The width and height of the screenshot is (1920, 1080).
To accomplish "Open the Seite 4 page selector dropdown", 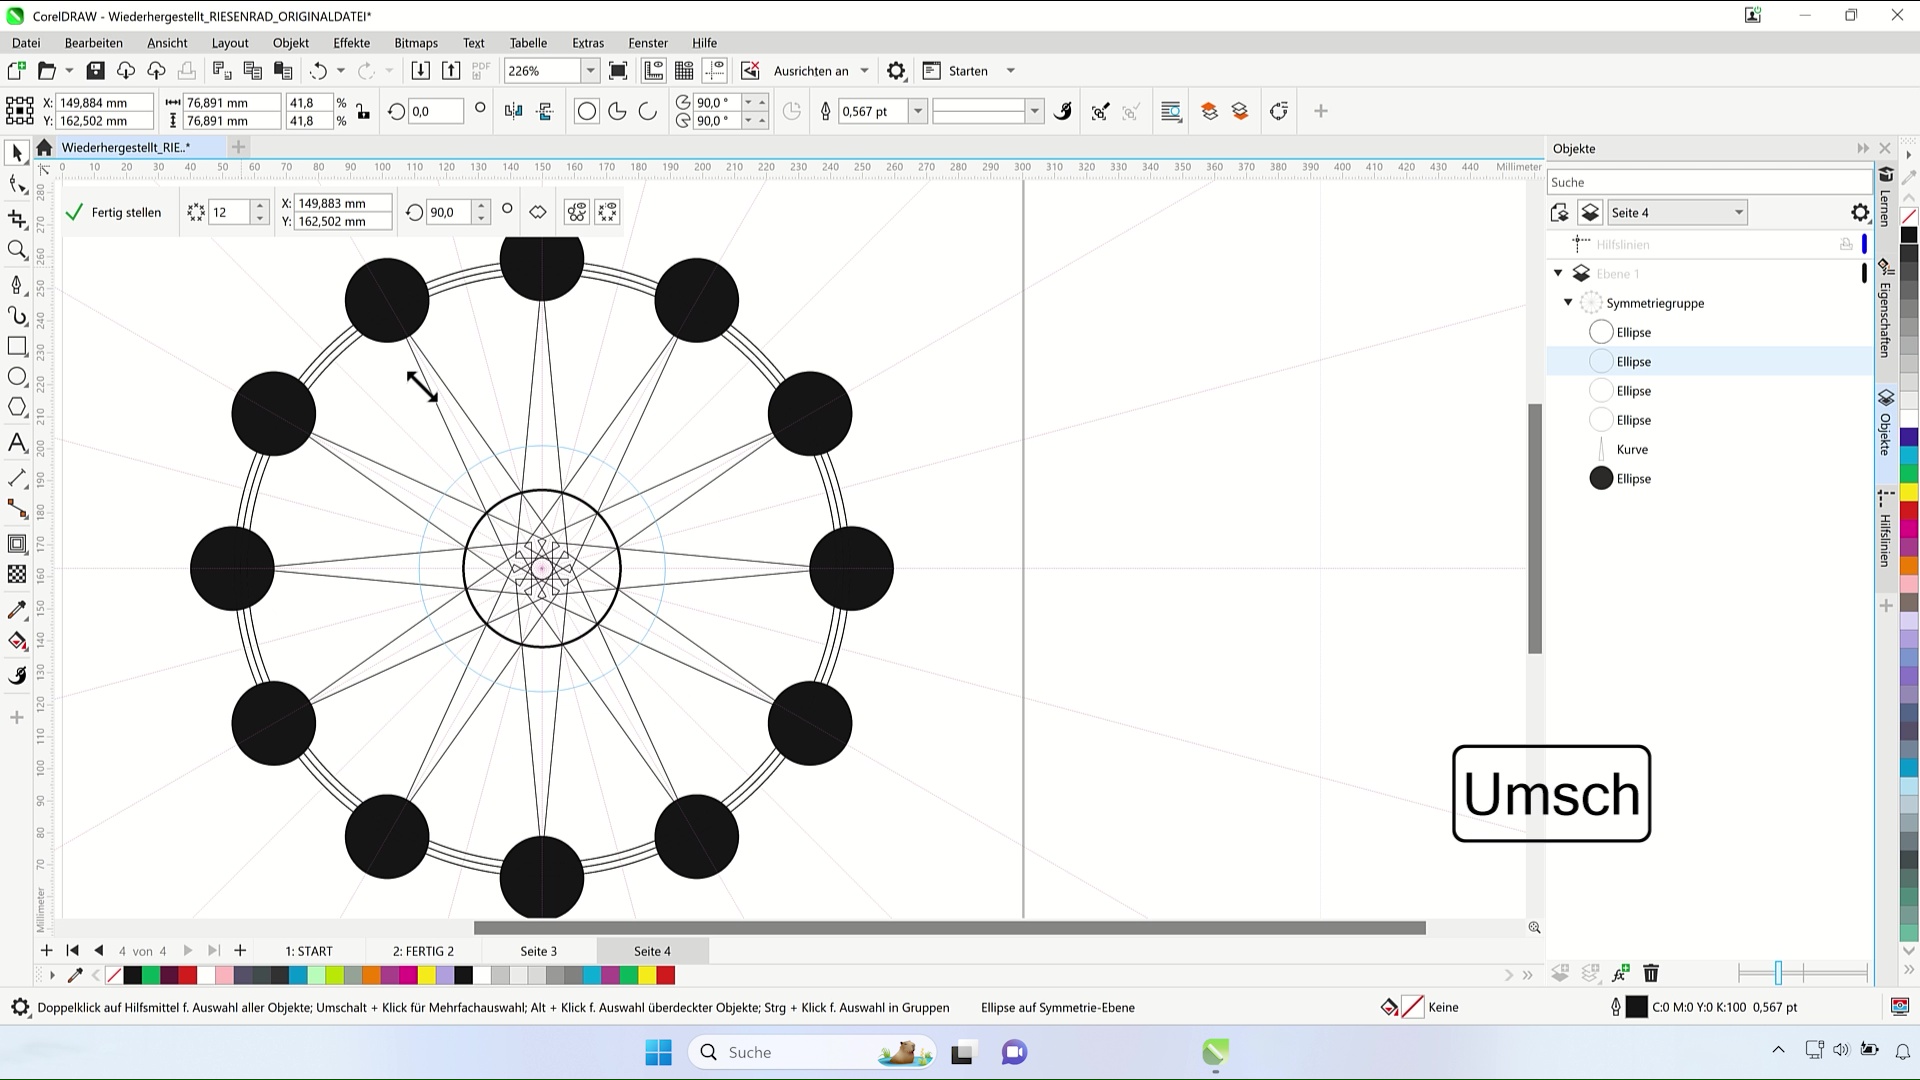I will pyautogui.click(x=1741, y=212).
